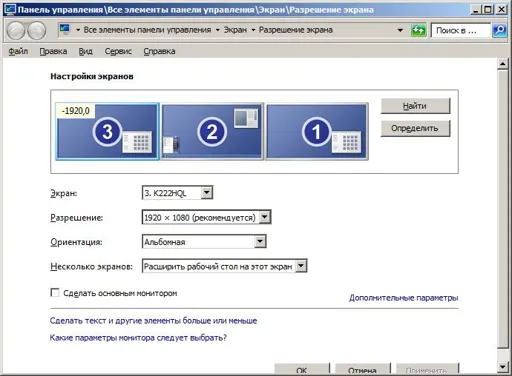Image resolution: width=512 pixels, height=376 pixels.
Task: Click the scrollbar up arrow
Action: point(503,63)
